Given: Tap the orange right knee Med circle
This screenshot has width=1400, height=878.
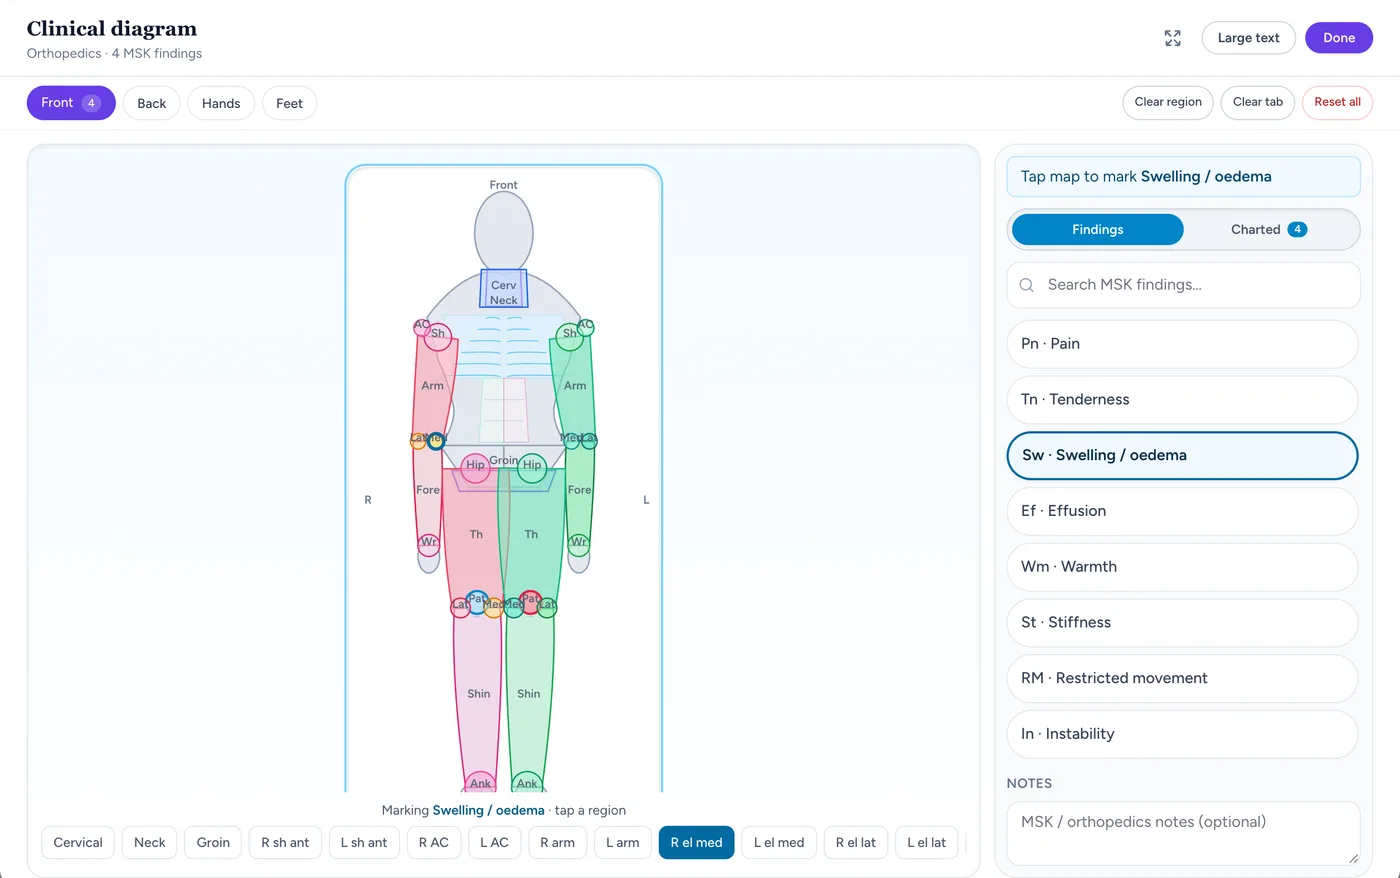Looking at the screenshot, I should pos(494,607).
